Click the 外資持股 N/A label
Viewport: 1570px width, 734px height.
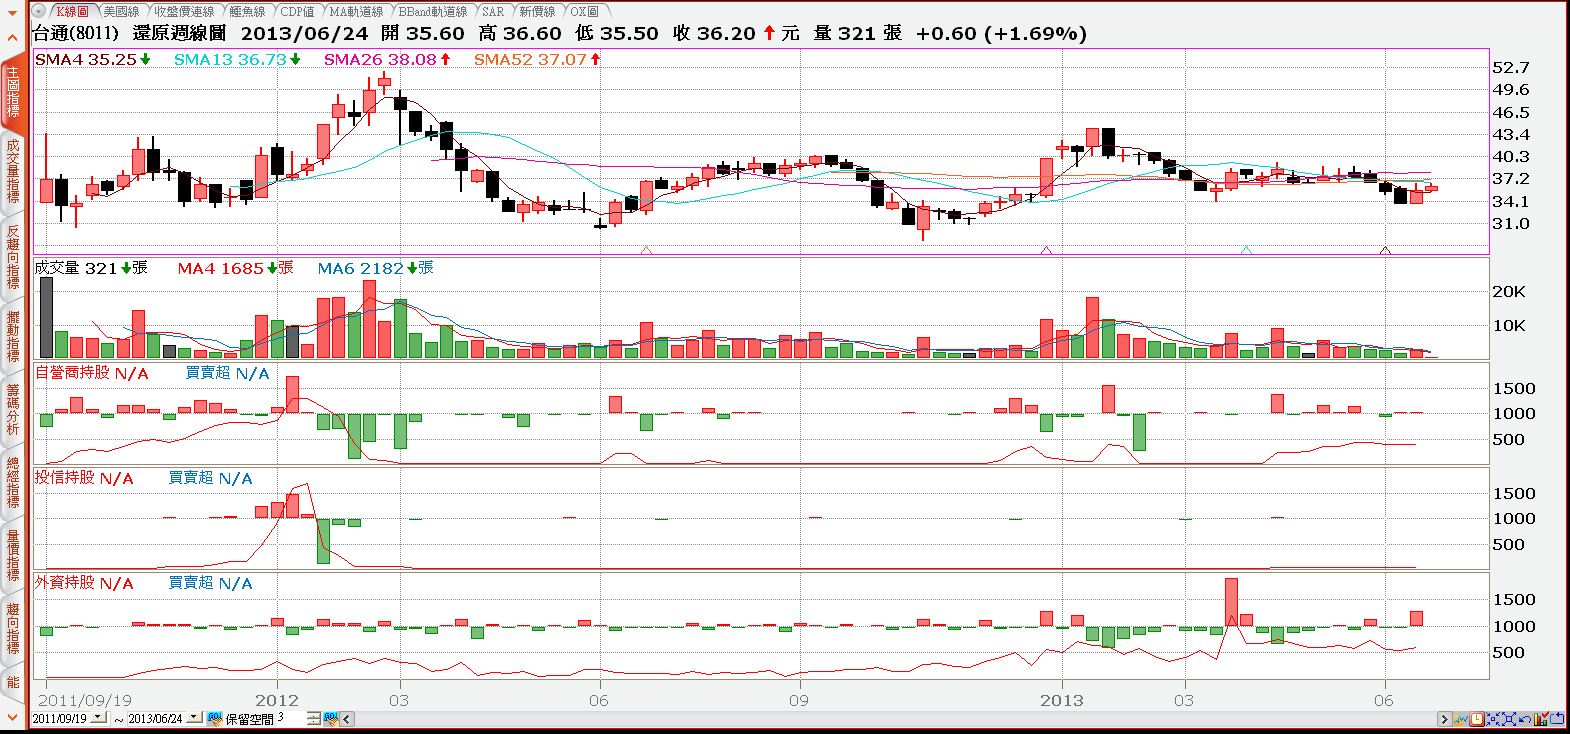pyautogui.click(x=84, y=583)
